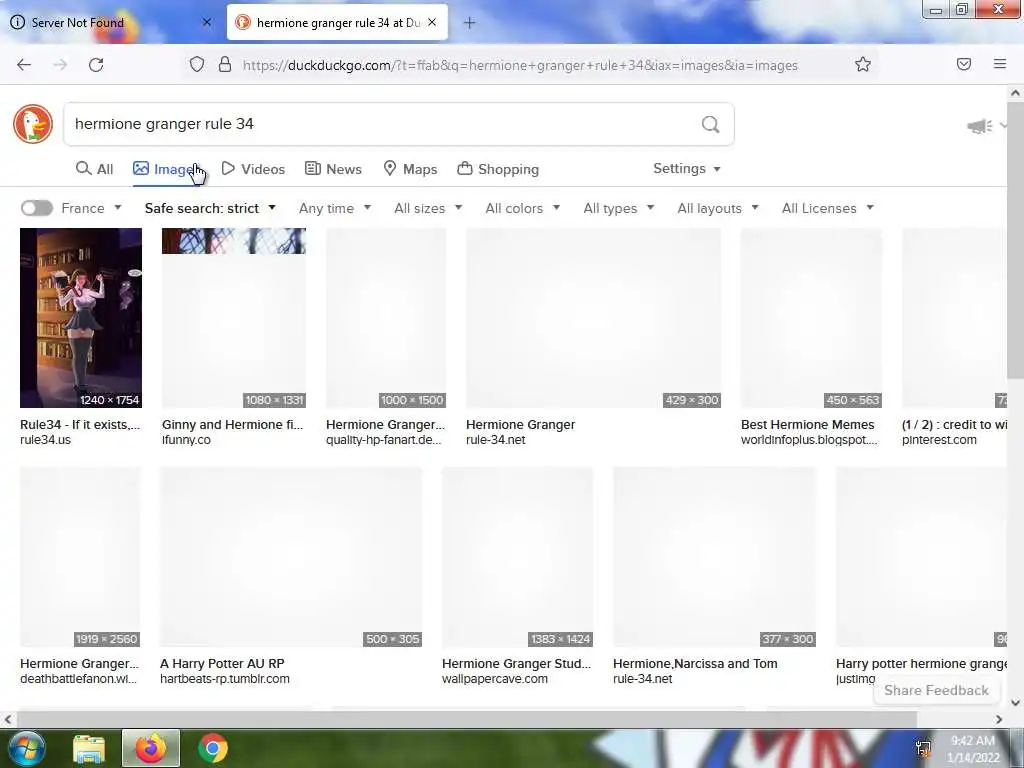Image resolution: width=1024 pixels, height=768 pixels.
Task: Open the Any time filter dropdown
Action: 334,208
